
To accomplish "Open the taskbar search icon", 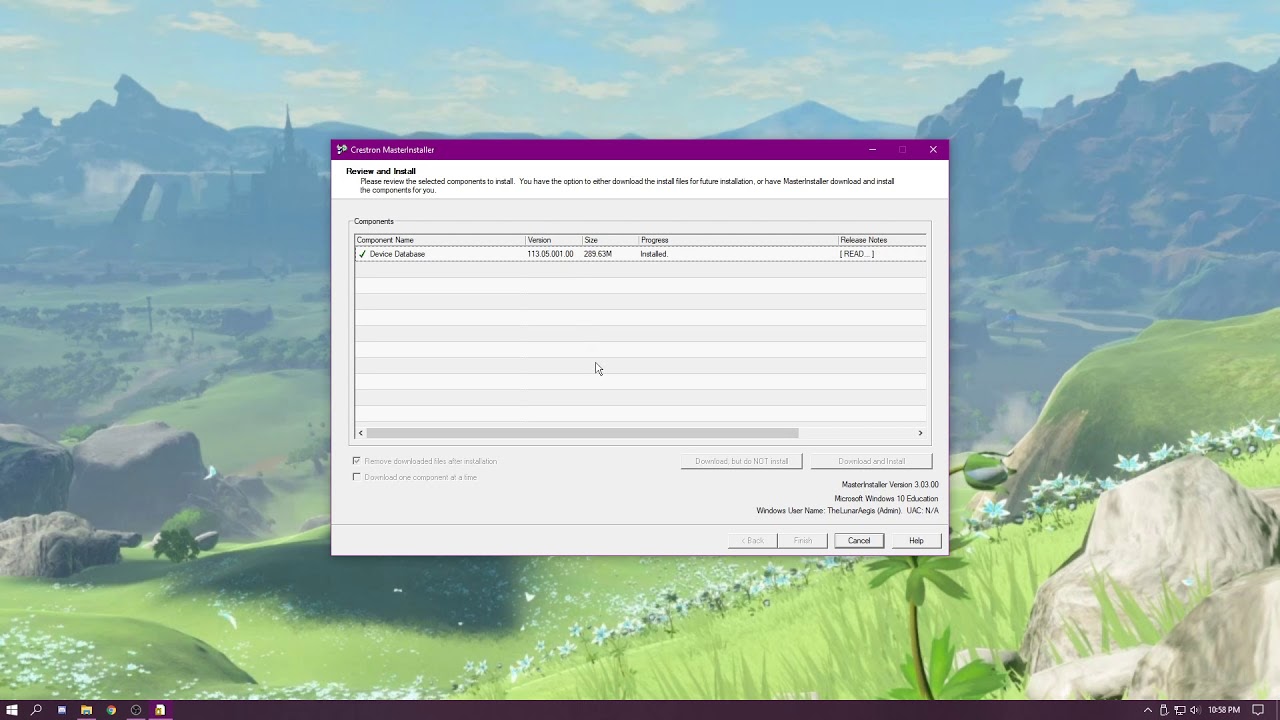I will [37, 710].
